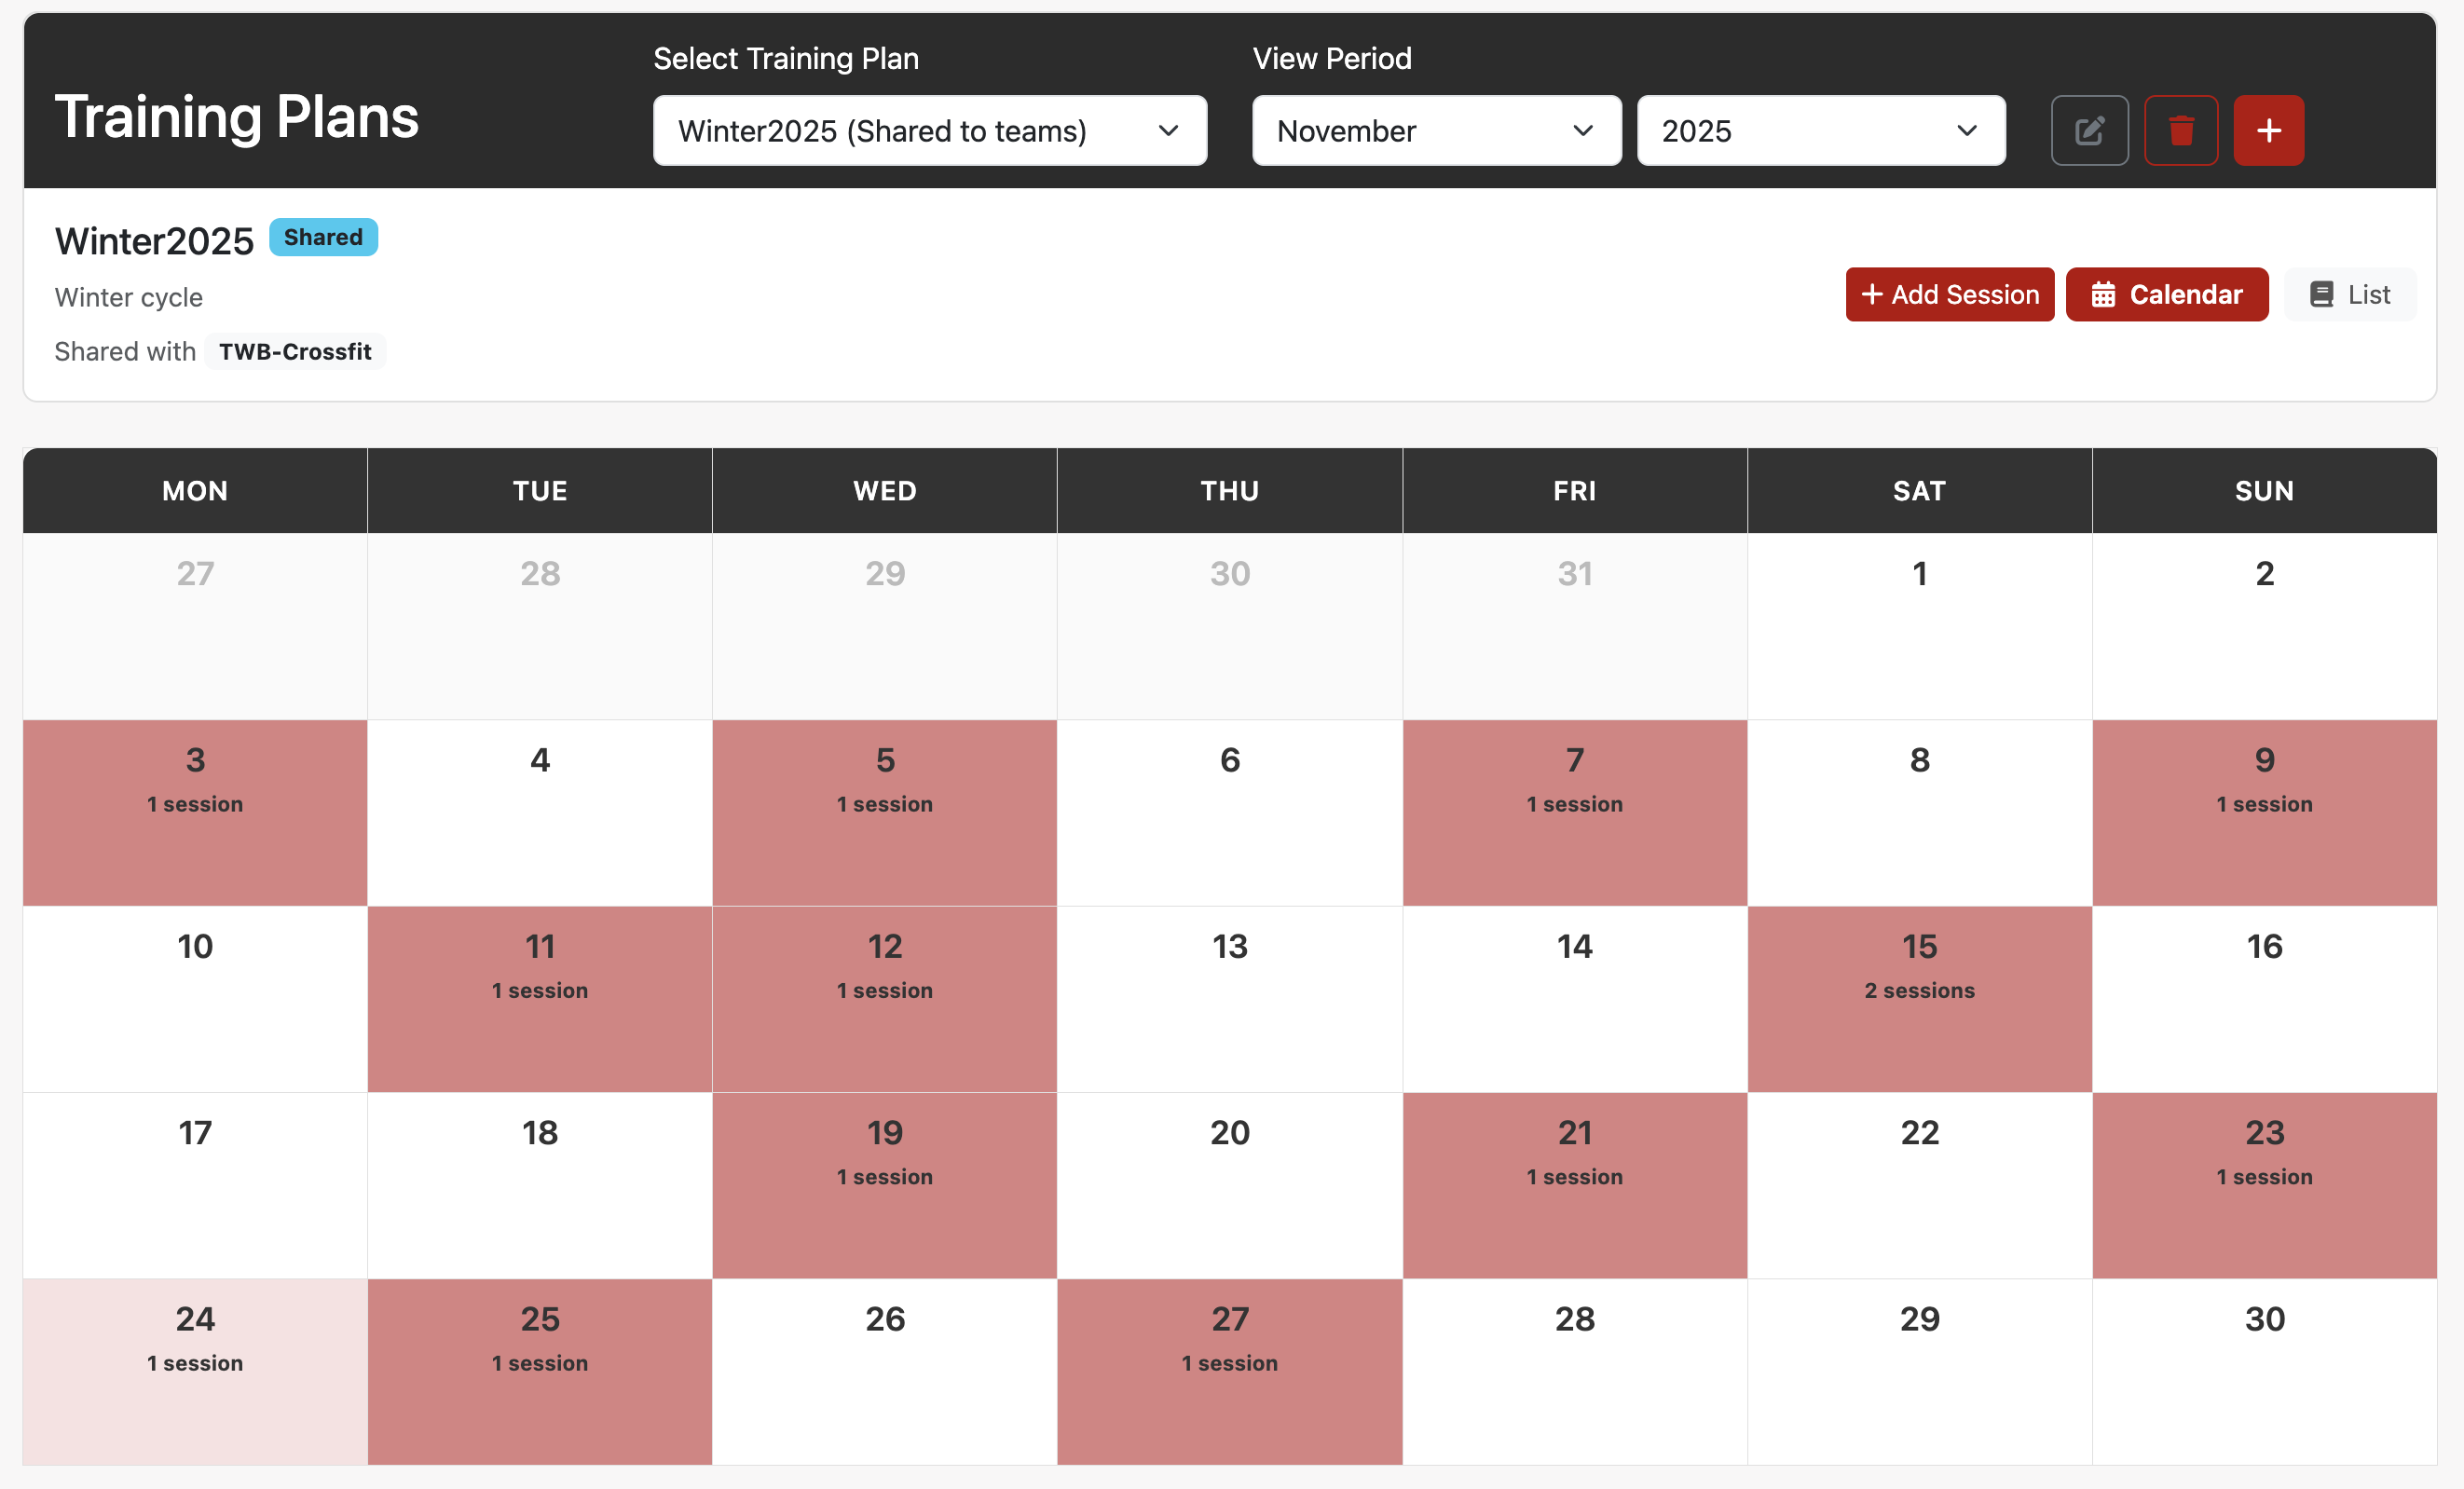Open November 9 session day
2464x1489 pixels.
[x=2263, y=812]
